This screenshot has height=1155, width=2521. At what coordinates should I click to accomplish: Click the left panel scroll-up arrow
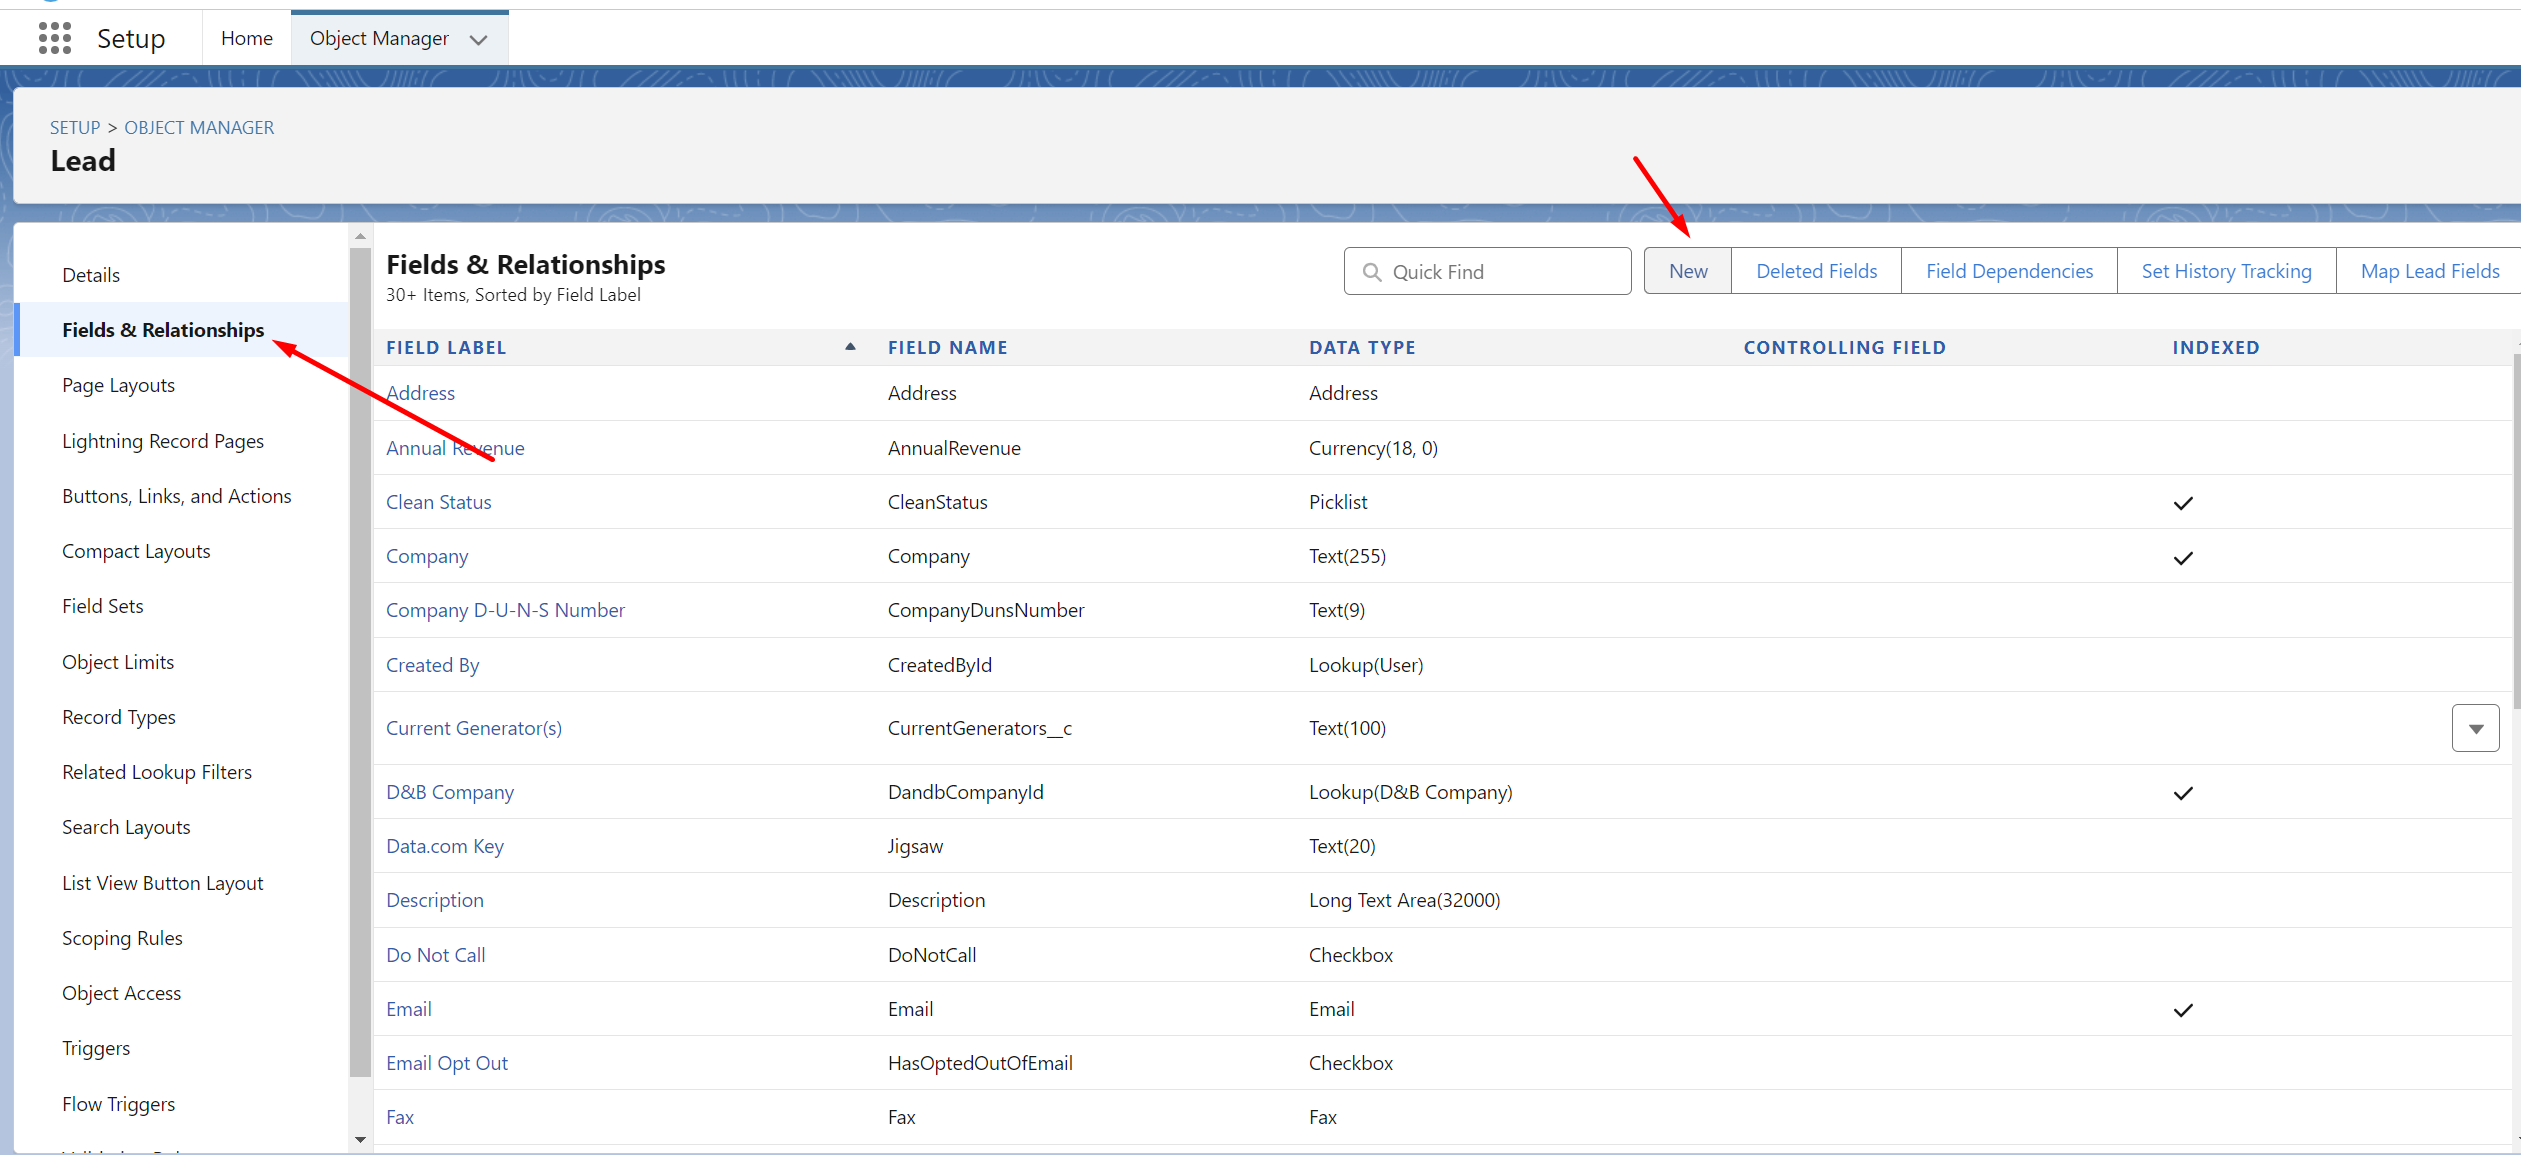pyautogui.click(x=361, y=237)
